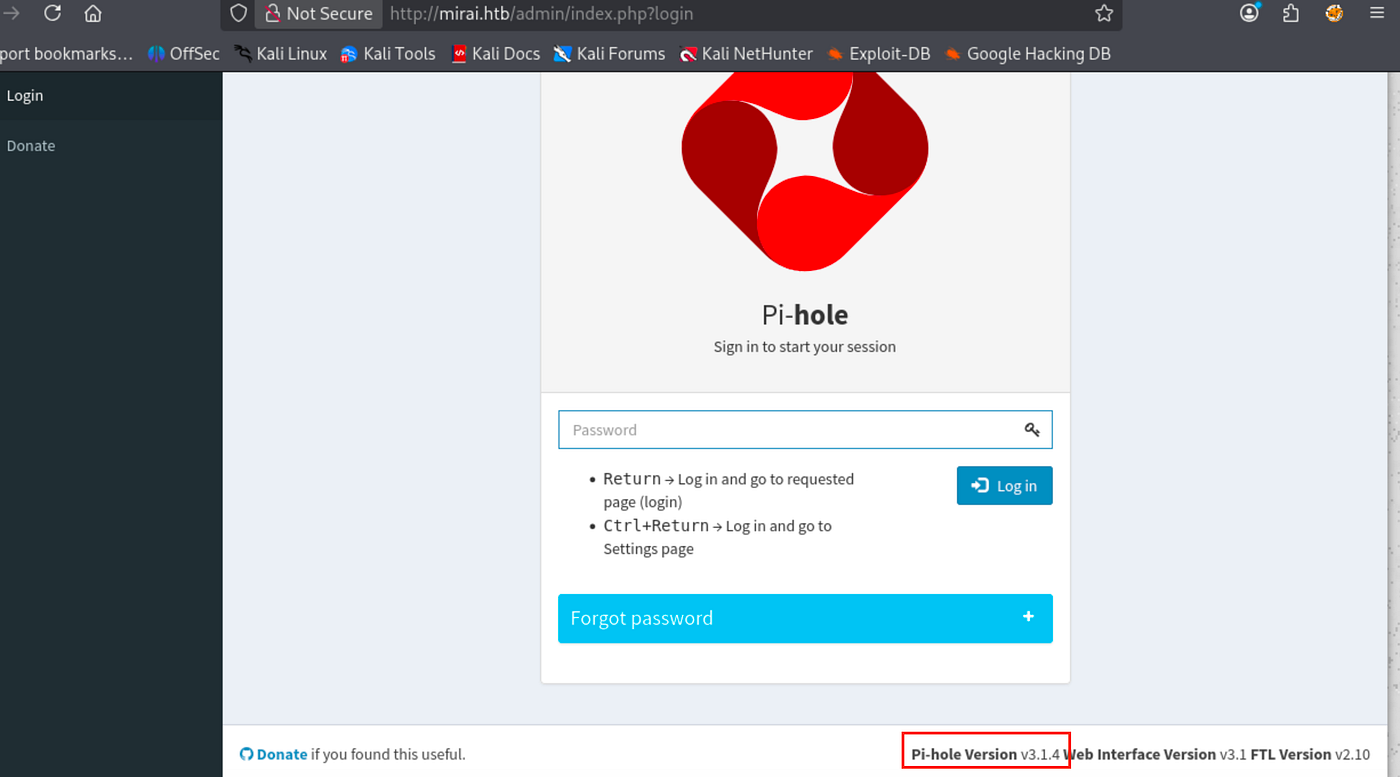Open the Kali Docs bookmark

pyautogui.click(x=495, y=54)
